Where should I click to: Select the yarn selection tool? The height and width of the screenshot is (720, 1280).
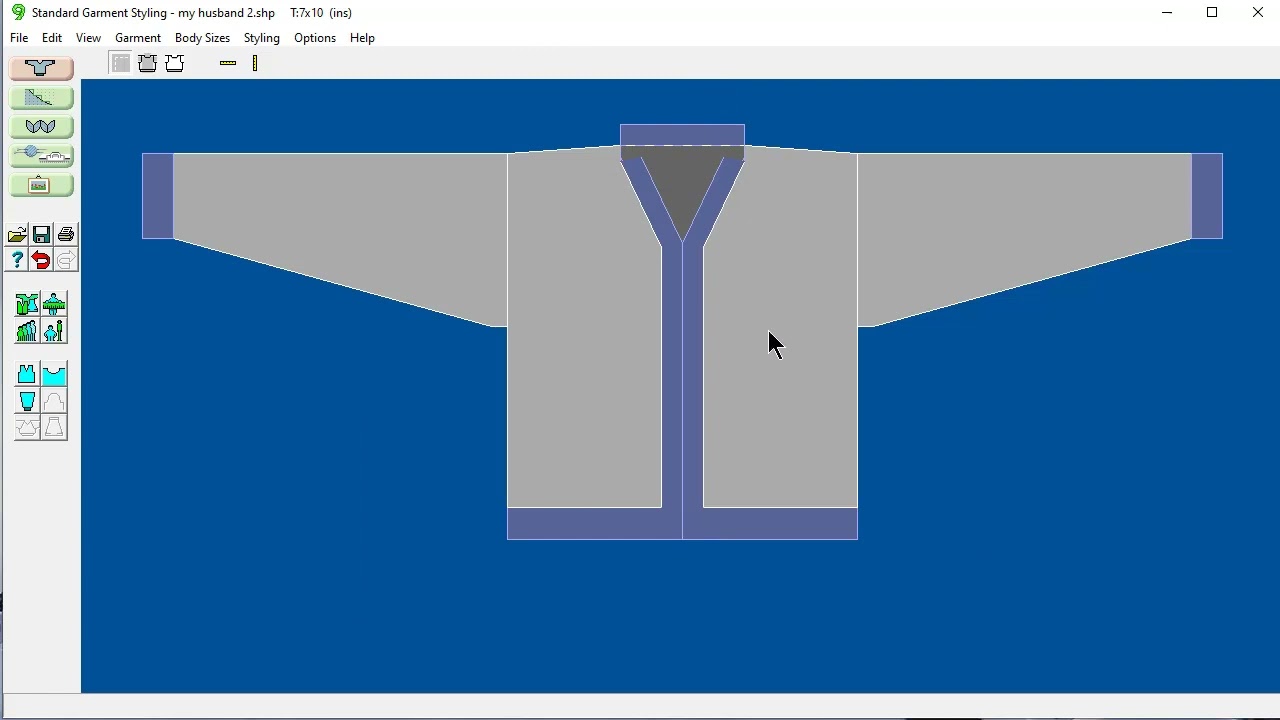(41, 126)
